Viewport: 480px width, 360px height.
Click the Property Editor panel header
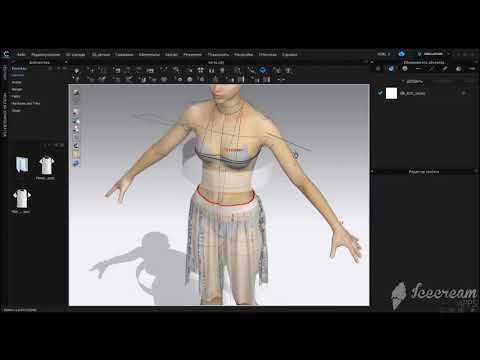(x=424, y=172)
